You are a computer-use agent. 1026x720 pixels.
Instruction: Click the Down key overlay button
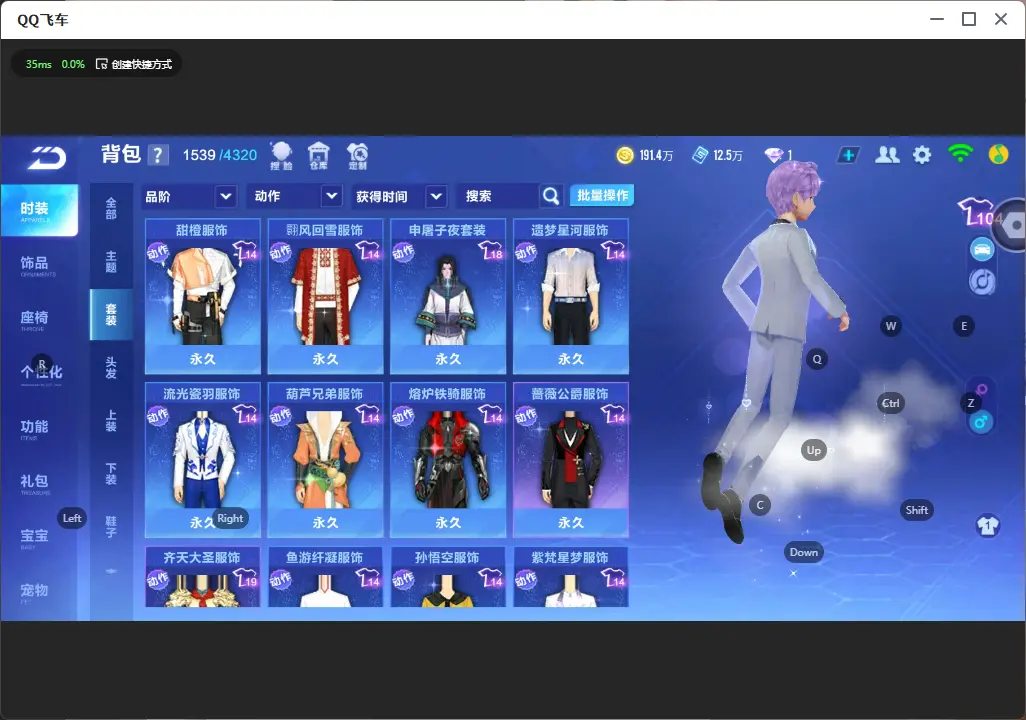804,552
